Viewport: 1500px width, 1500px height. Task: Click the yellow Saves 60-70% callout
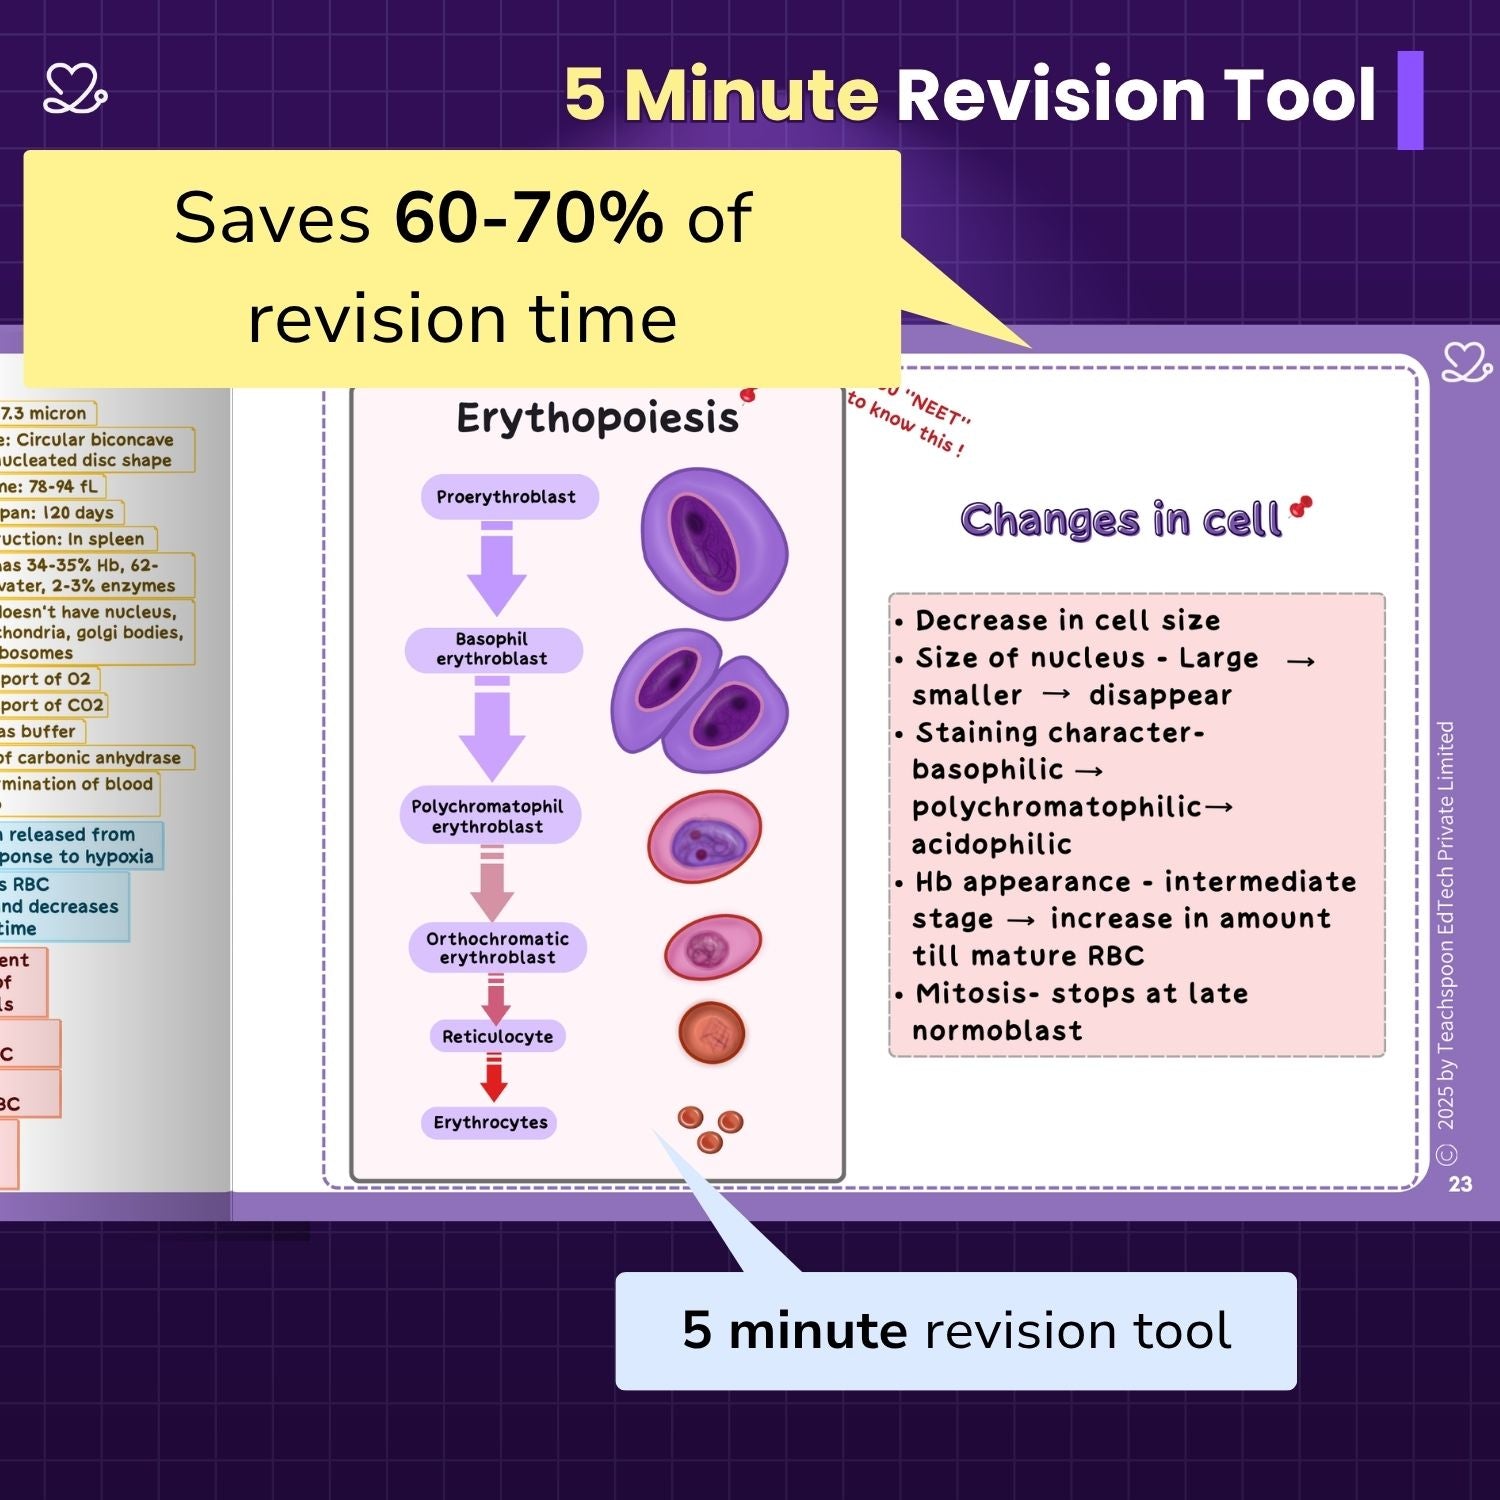tap(462, 268)
